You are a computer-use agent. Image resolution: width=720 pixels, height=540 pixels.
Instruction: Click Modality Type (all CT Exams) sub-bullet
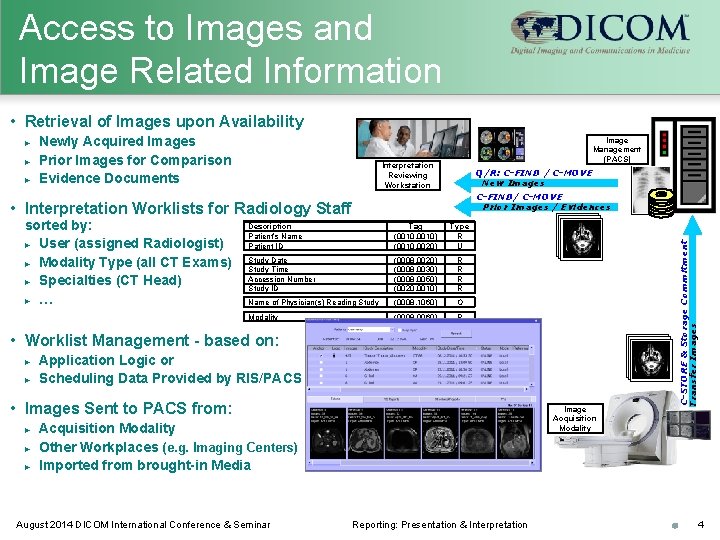(x=135, y=262)
